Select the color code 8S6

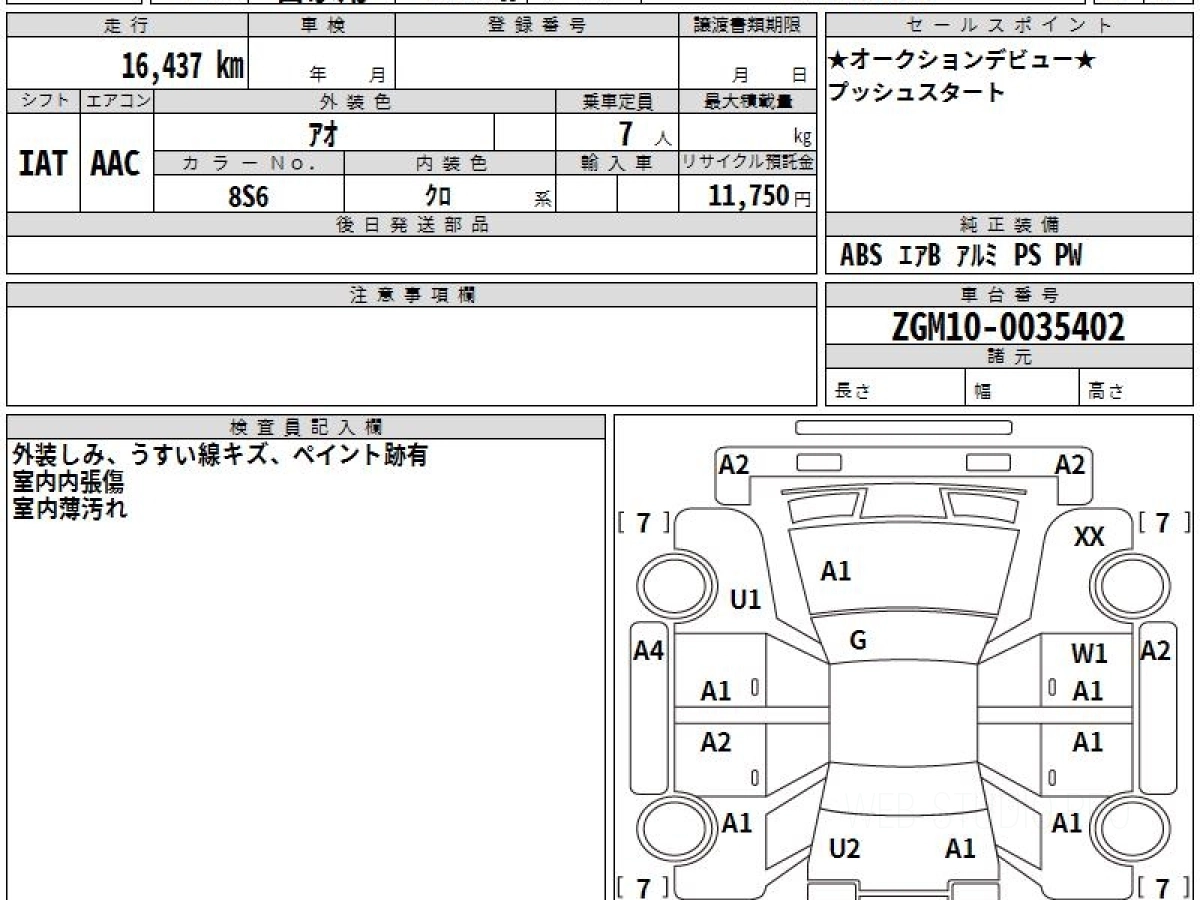tap(248, 196)
